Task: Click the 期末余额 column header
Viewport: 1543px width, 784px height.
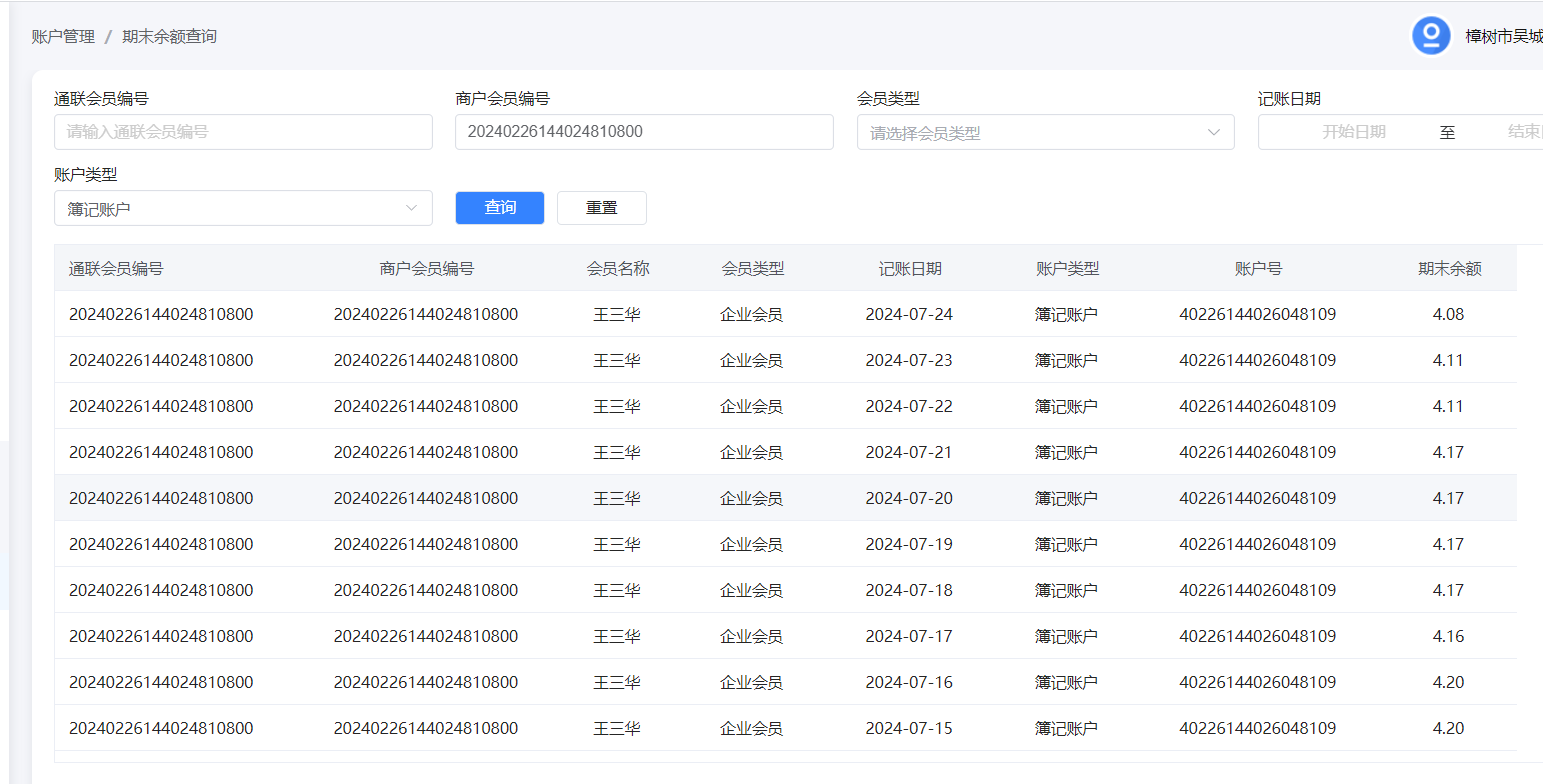Action: tap(1449, 268)
